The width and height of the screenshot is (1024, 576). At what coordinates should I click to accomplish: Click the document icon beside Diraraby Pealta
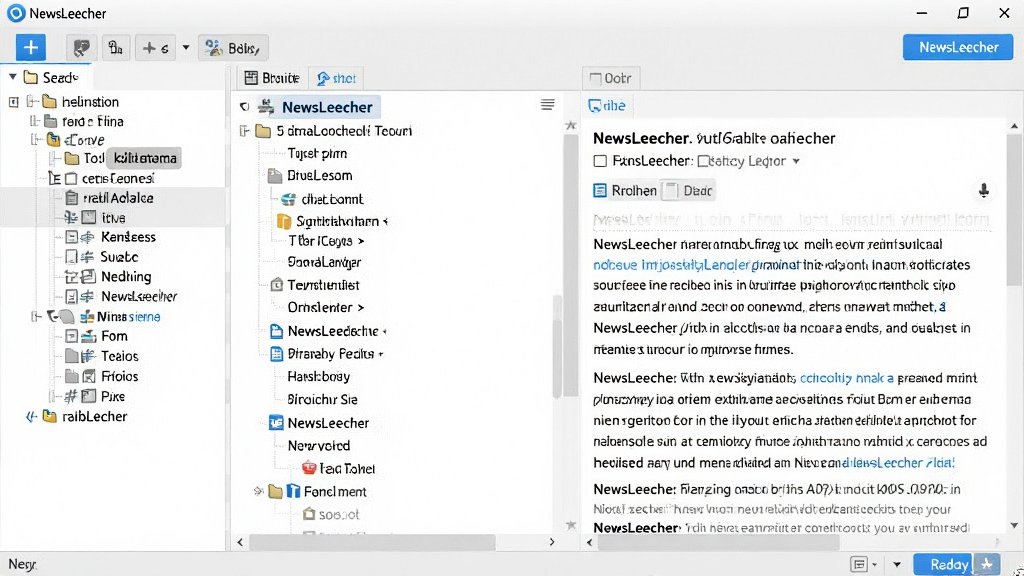(x=276, y=354)
